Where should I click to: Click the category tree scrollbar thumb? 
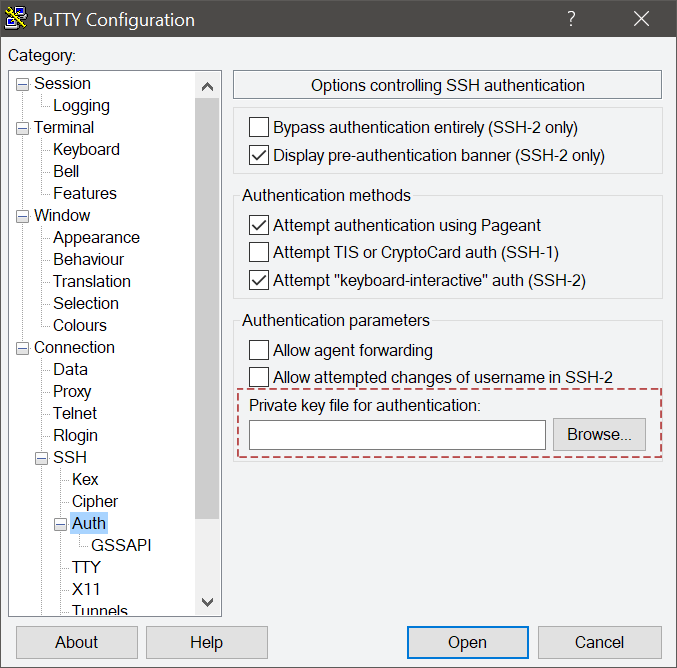click(x=207, y=308)
